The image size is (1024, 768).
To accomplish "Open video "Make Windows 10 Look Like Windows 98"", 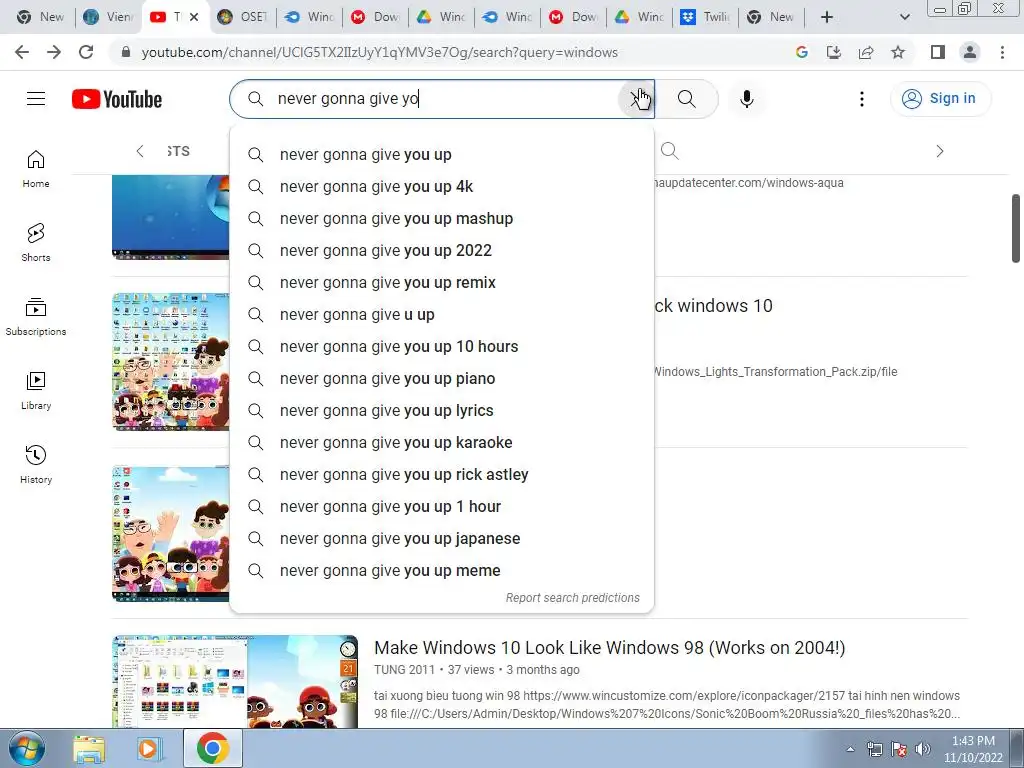I will (609, 648).
